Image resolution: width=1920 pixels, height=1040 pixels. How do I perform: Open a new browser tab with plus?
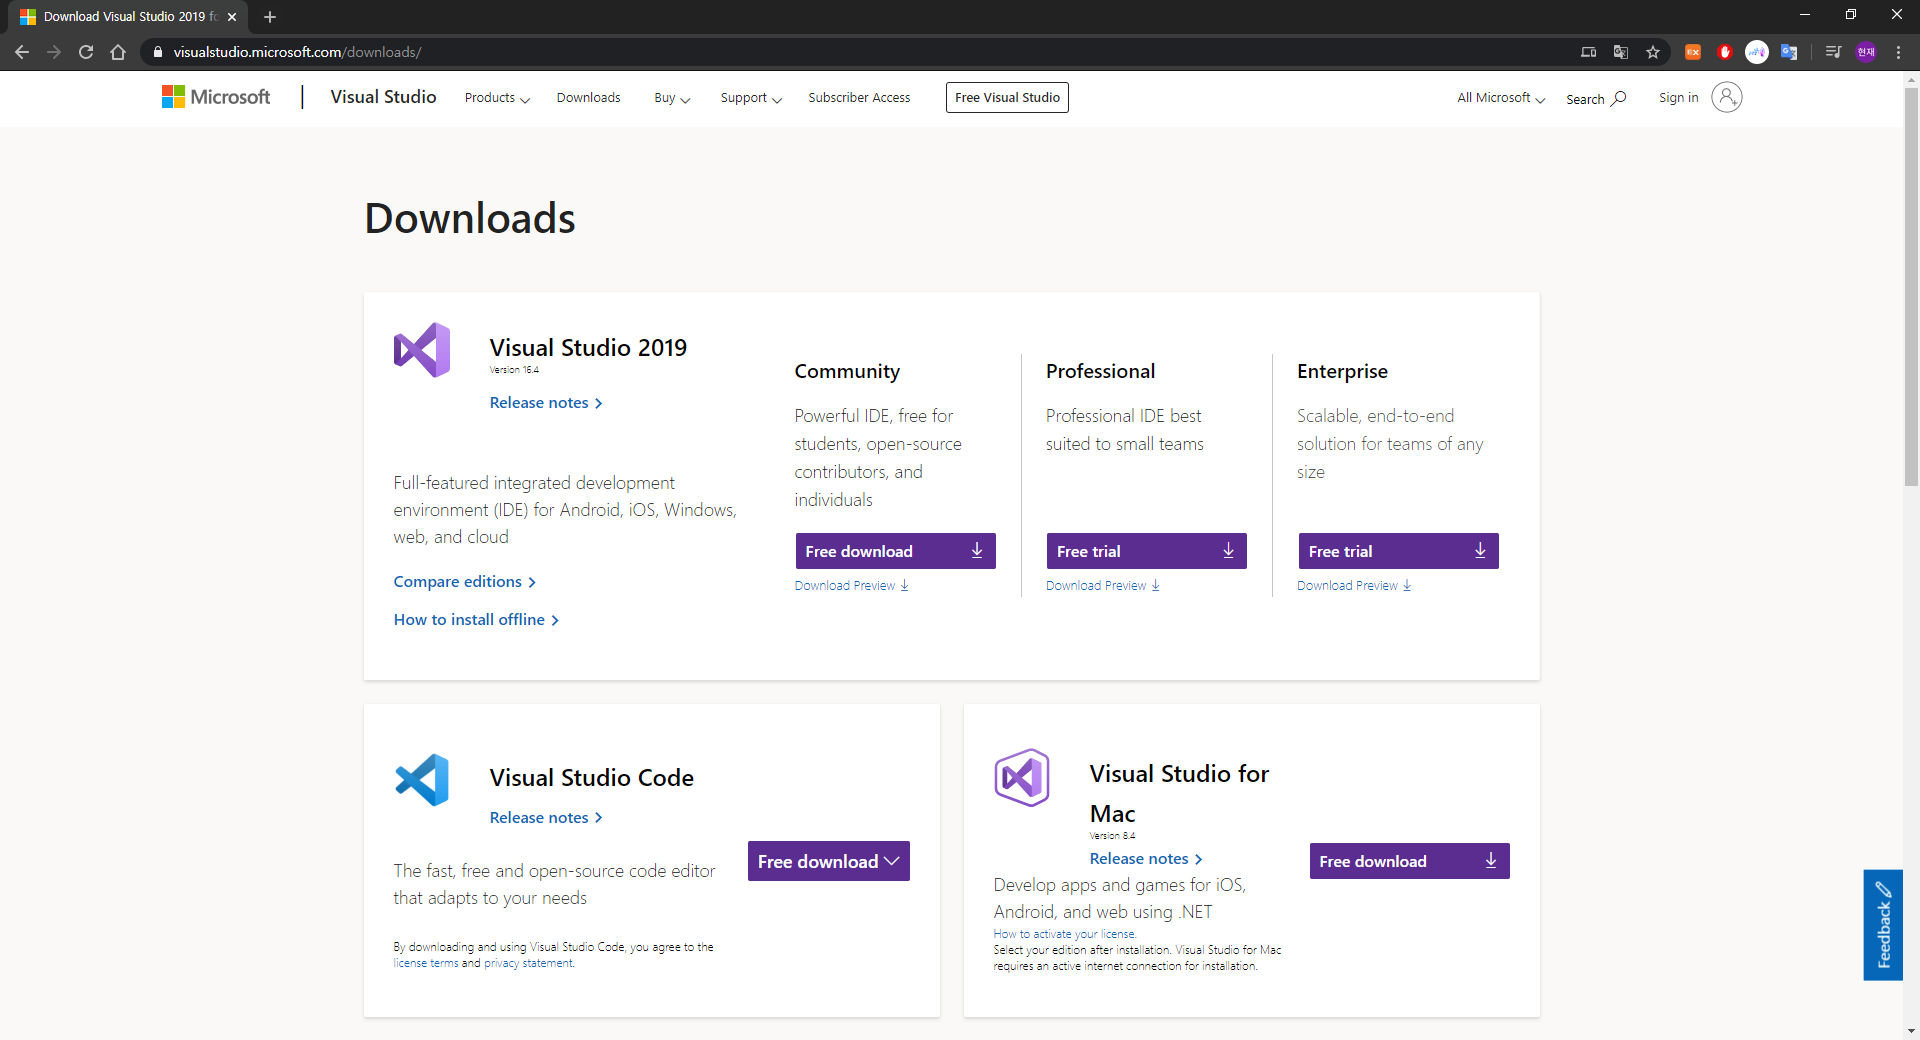pos(270,17)
